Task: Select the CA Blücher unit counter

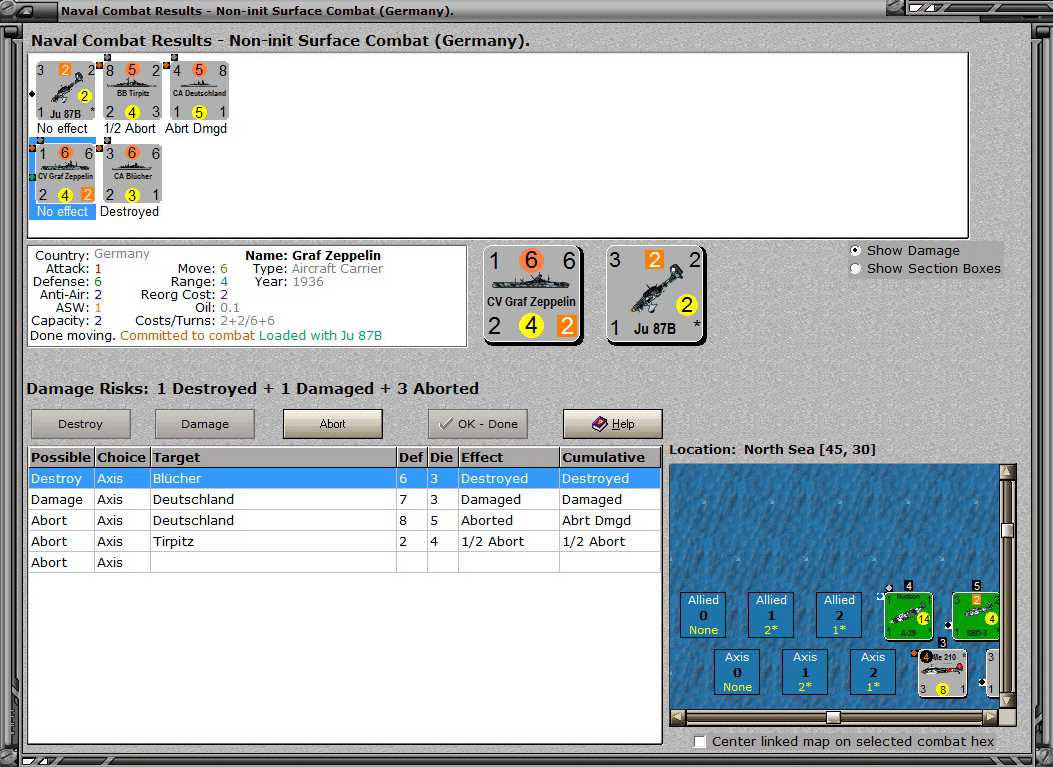Action: click(x=132, y=174)
